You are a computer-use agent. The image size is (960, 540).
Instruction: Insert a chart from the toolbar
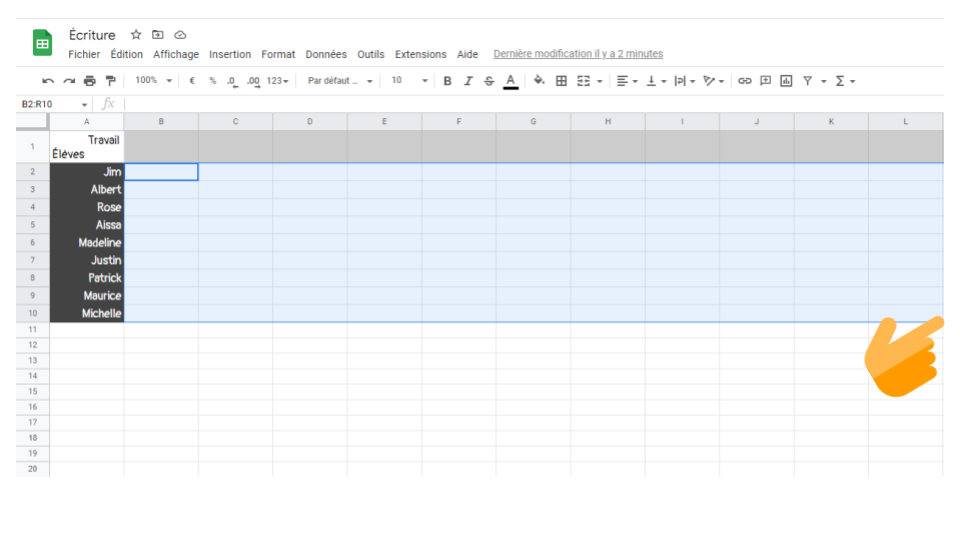(786, 81)
